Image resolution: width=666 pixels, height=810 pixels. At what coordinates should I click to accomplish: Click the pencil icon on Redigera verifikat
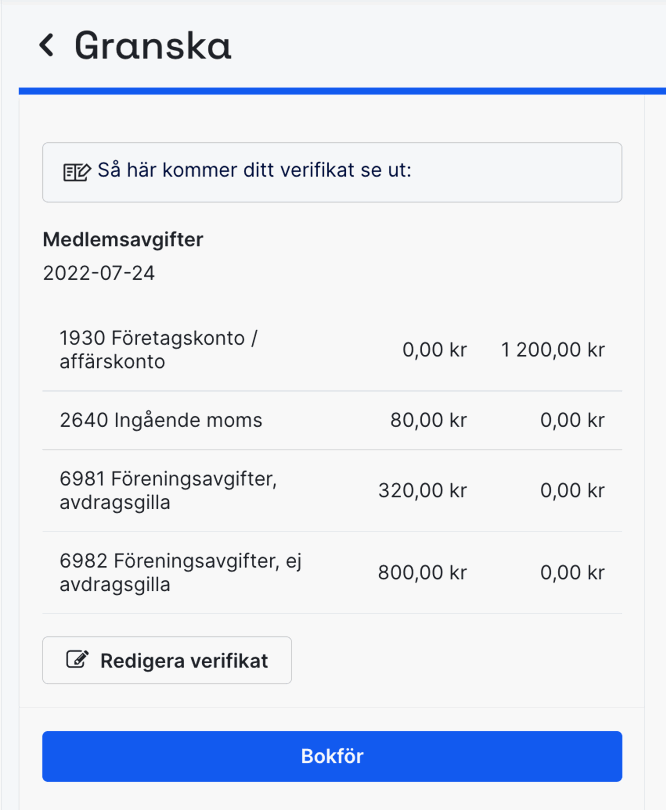coord(75,659)
